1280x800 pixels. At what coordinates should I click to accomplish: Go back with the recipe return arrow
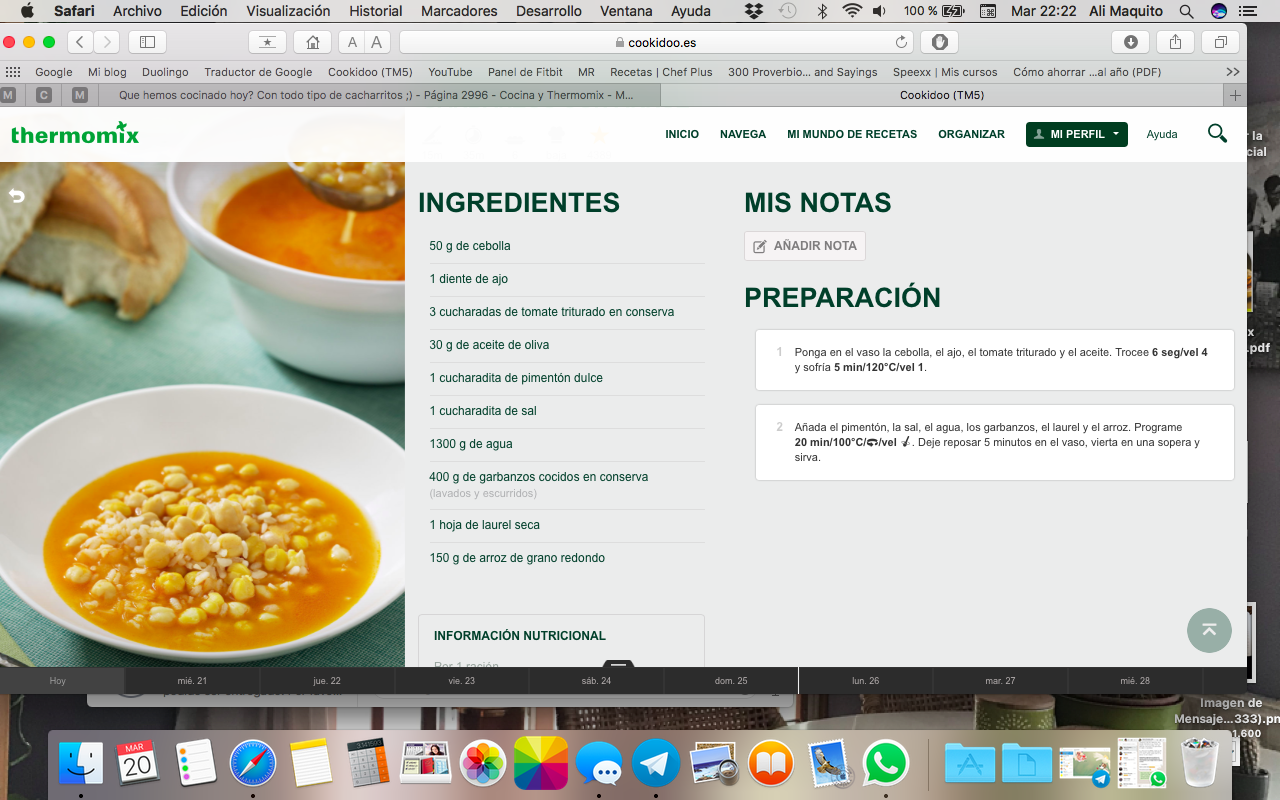[x=16, y=196]
